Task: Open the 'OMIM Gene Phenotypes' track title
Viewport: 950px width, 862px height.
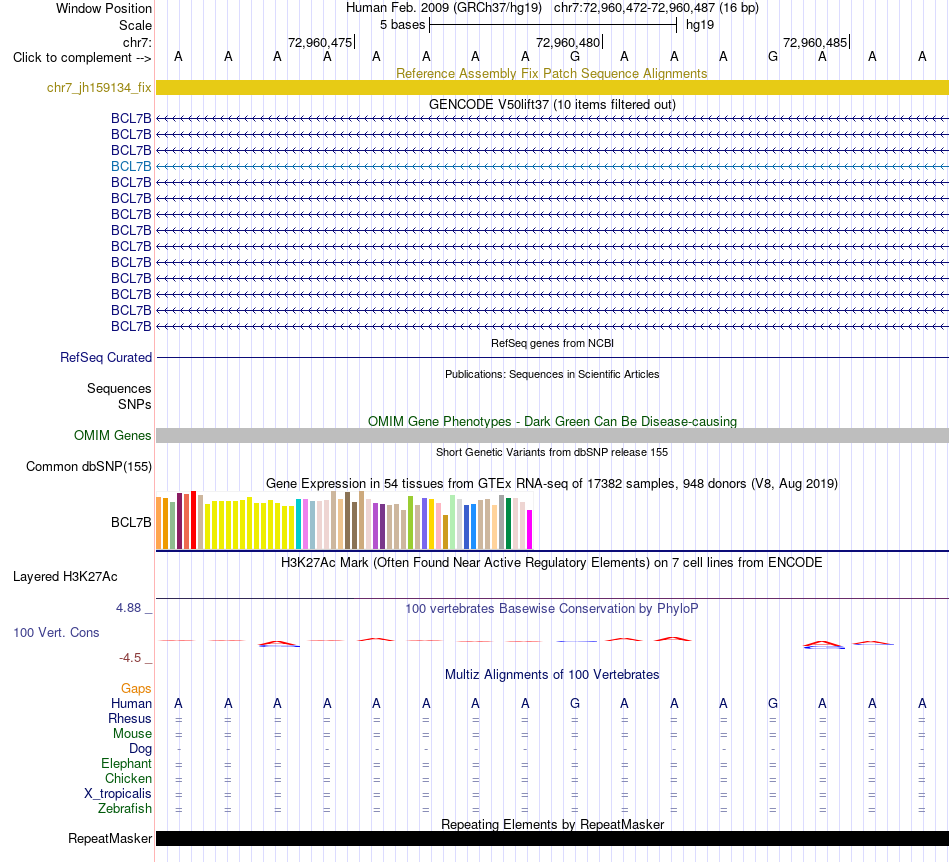Action: tap(552, 421)
